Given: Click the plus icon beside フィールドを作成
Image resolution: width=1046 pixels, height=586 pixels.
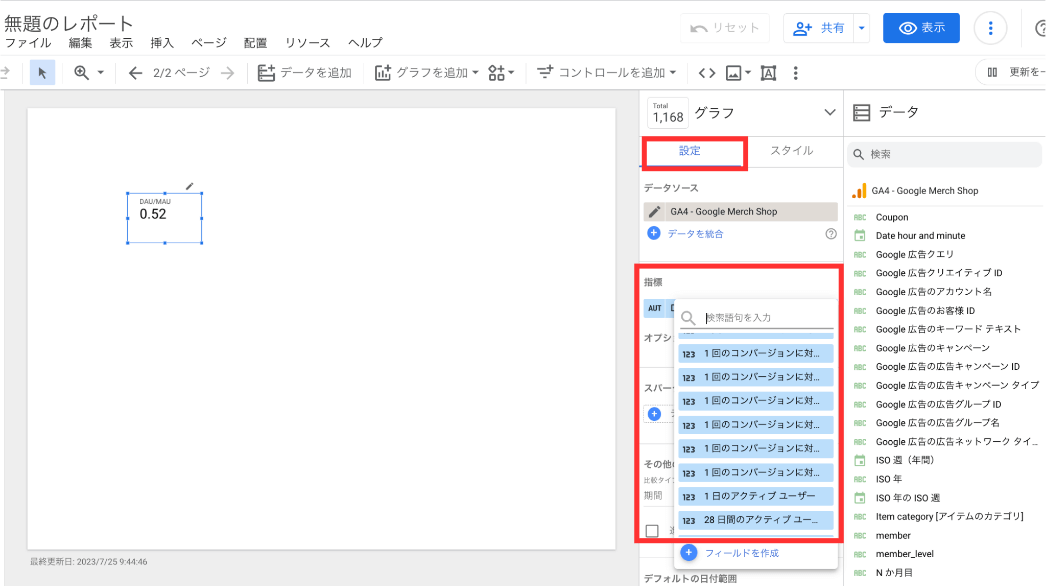Looking at the screenshot, I should [x=689, y=553].
